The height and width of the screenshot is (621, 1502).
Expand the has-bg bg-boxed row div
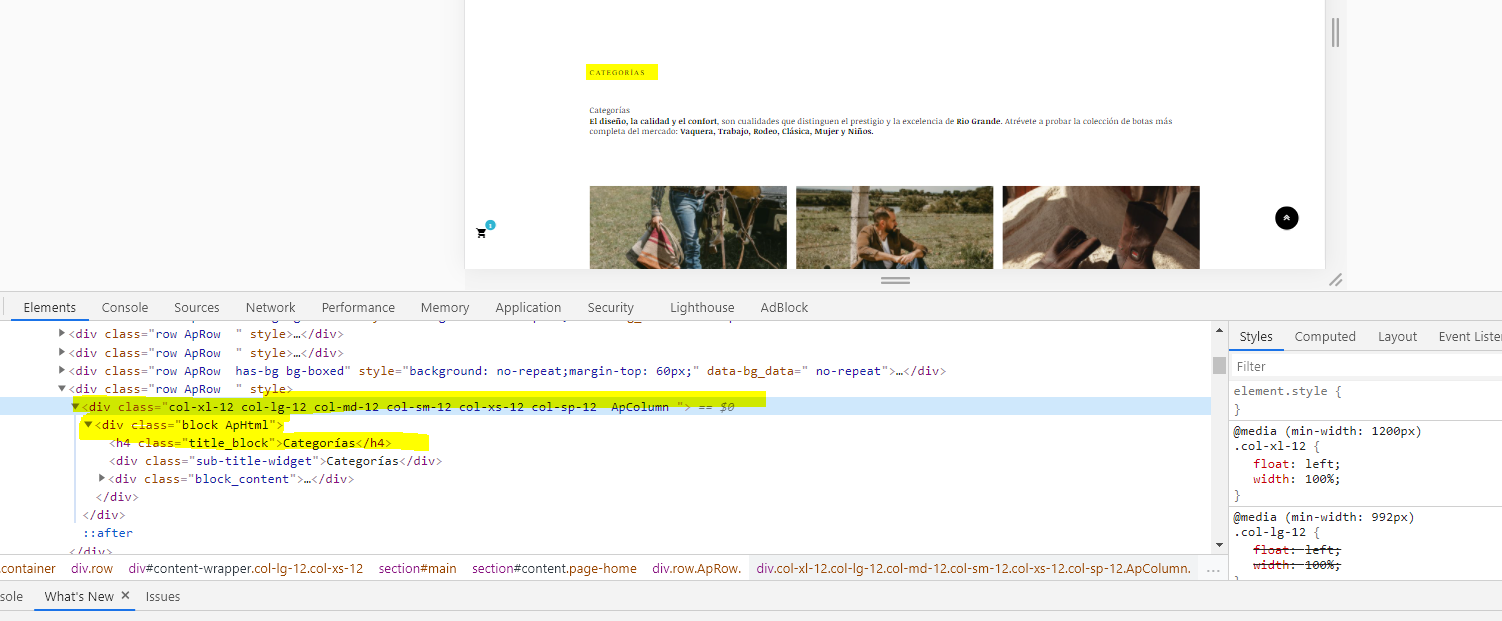(62, 371)
